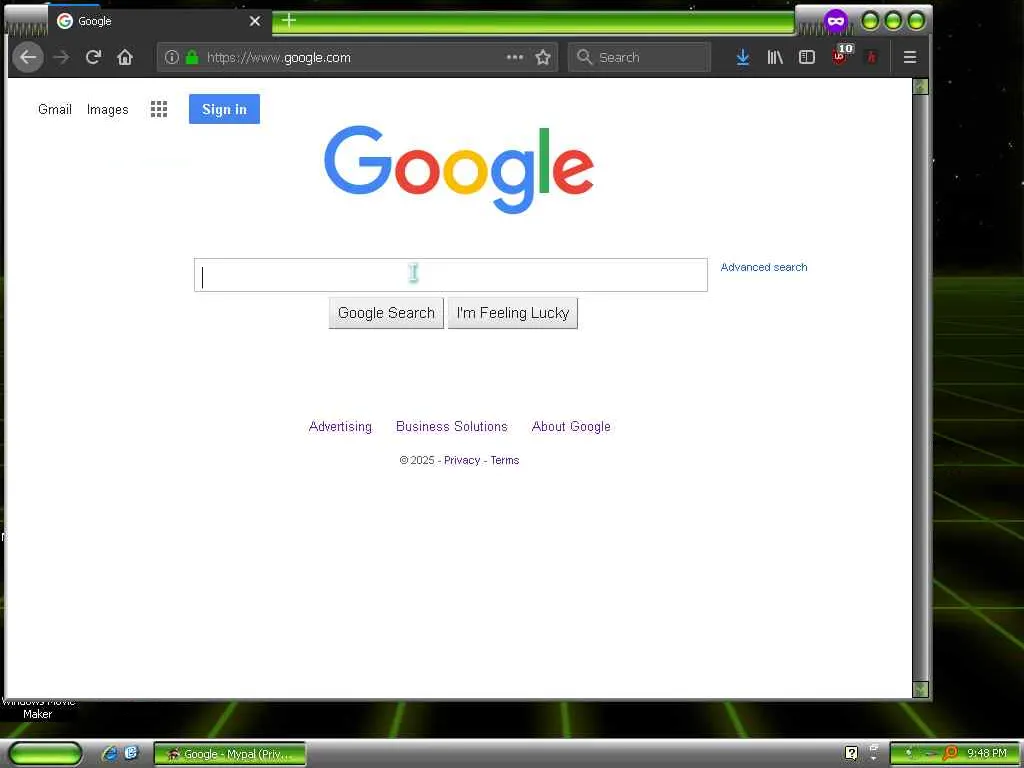
Task: Click the taskbar clock showing 9:48 PM
Action: tap(987, 754)
